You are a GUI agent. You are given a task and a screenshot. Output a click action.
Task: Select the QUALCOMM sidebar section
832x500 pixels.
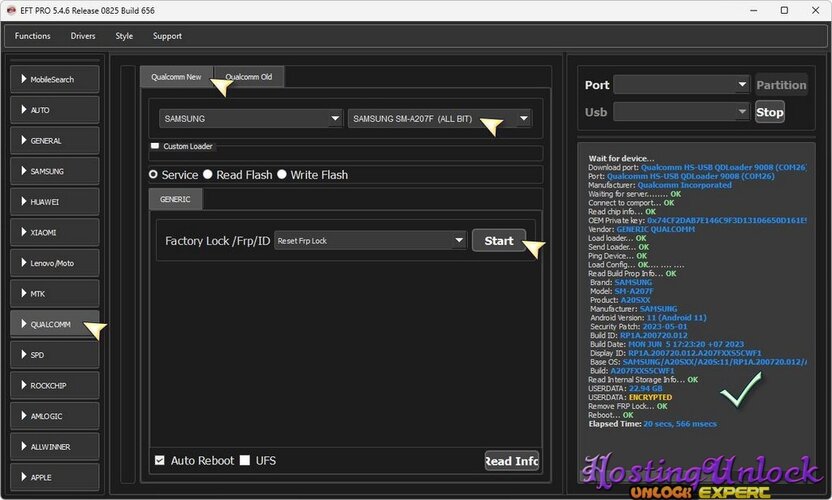(x=54, y=324)
